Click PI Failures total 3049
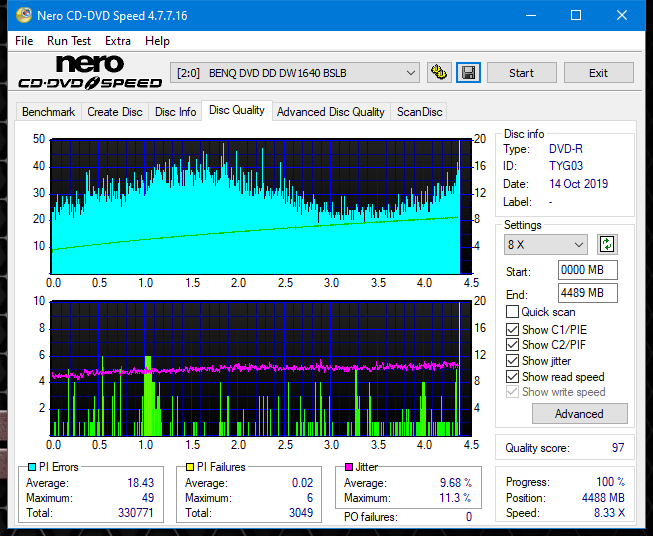This screenshot has width=653, height=536. tap(301, 512)
